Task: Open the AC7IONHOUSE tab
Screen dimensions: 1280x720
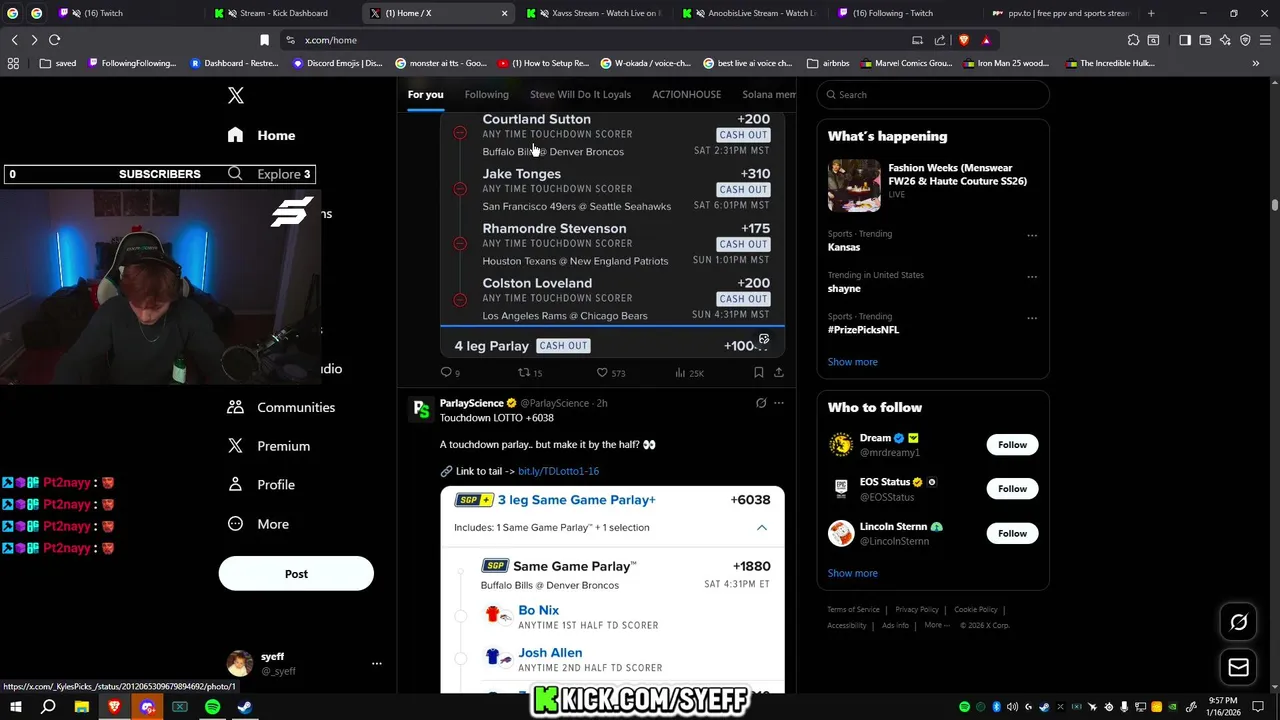Action: click(x=687, y=95)
